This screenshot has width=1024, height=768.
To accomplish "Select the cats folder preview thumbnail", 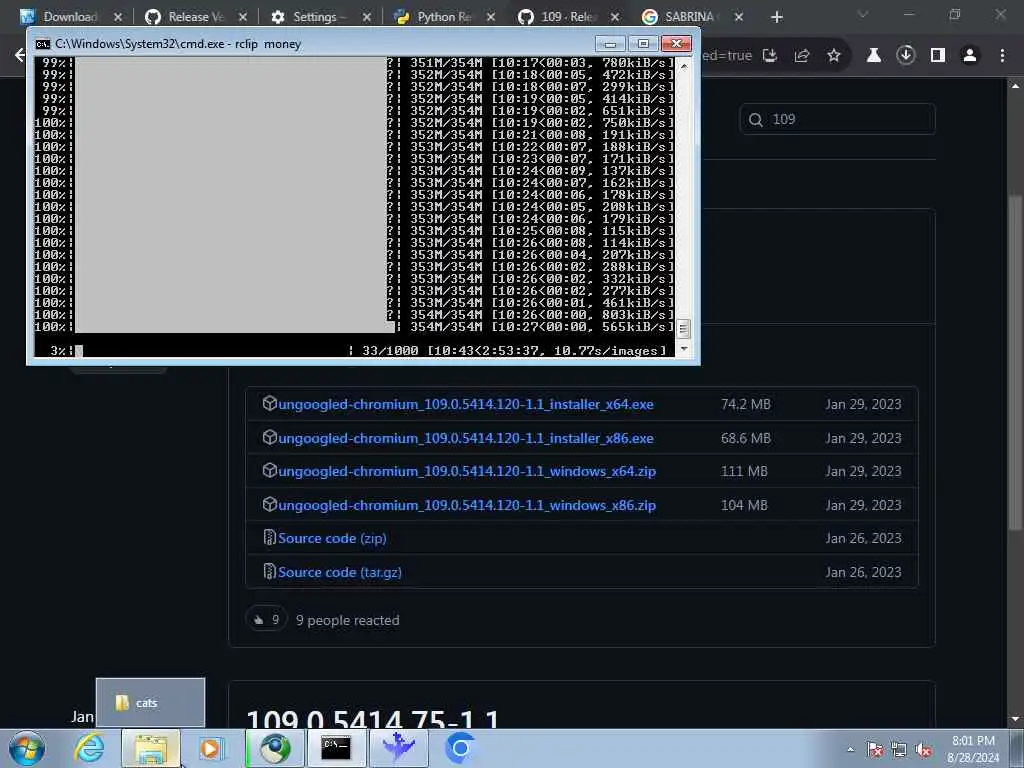I will pos(150,703).
